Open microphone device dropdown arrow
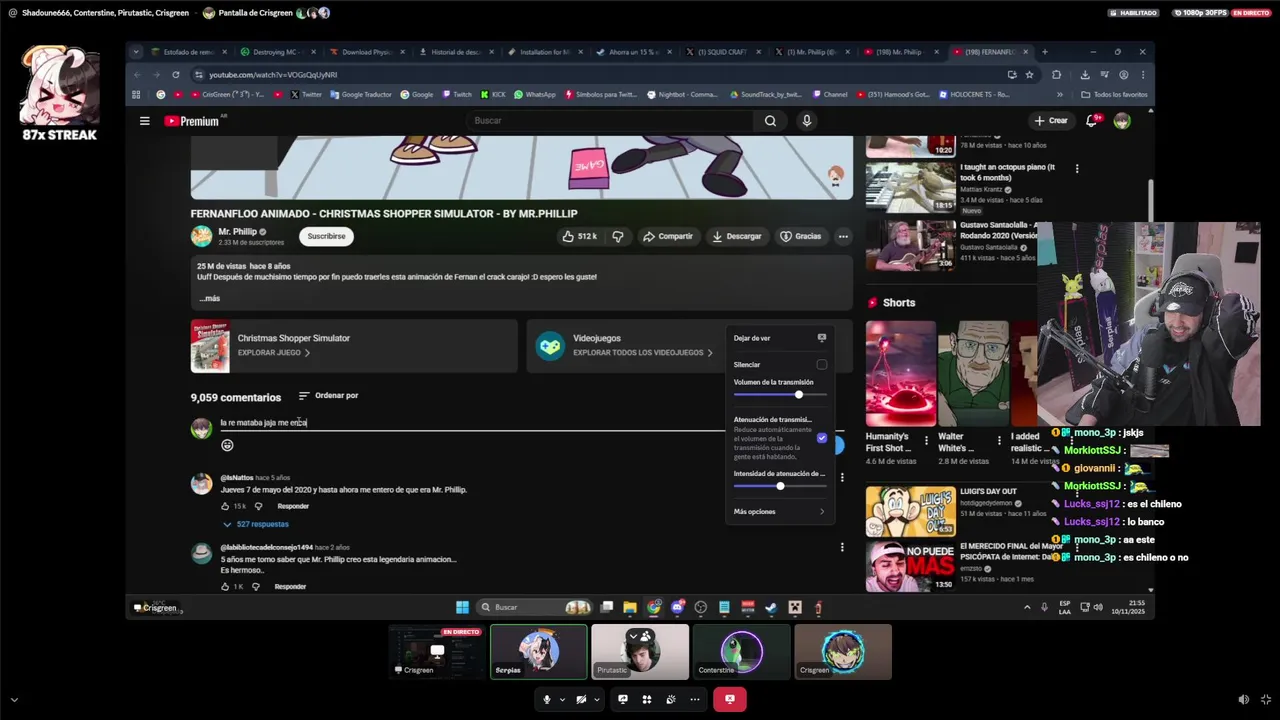The image size is (1280, 720). click(562, 700)
